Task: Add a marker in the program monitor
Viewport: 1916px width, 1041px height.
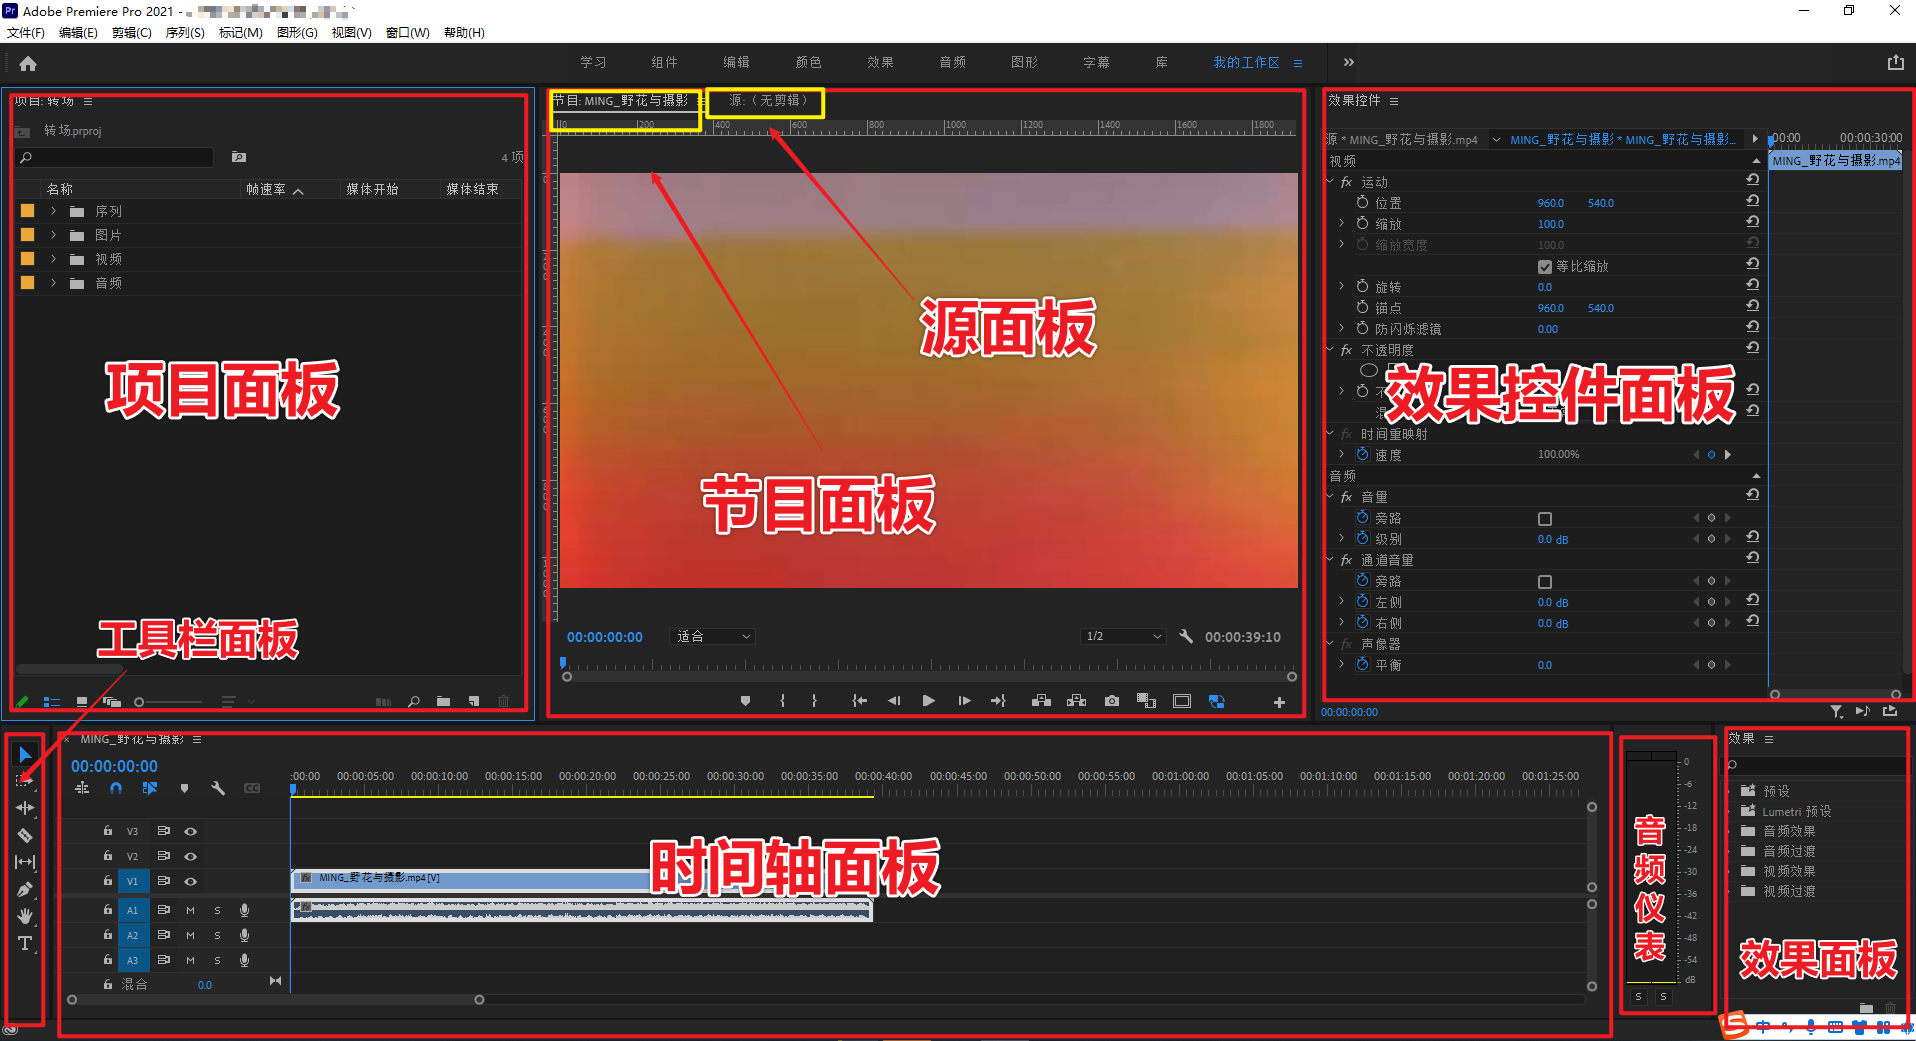Action: 745,701
